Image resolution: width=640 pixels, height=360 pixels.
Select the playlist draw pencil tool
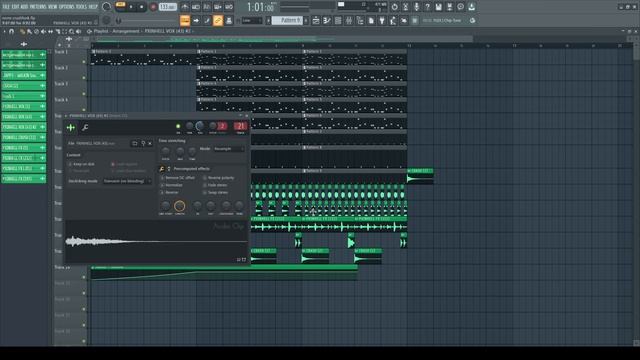pyautogui.click(x=22, y=31)
